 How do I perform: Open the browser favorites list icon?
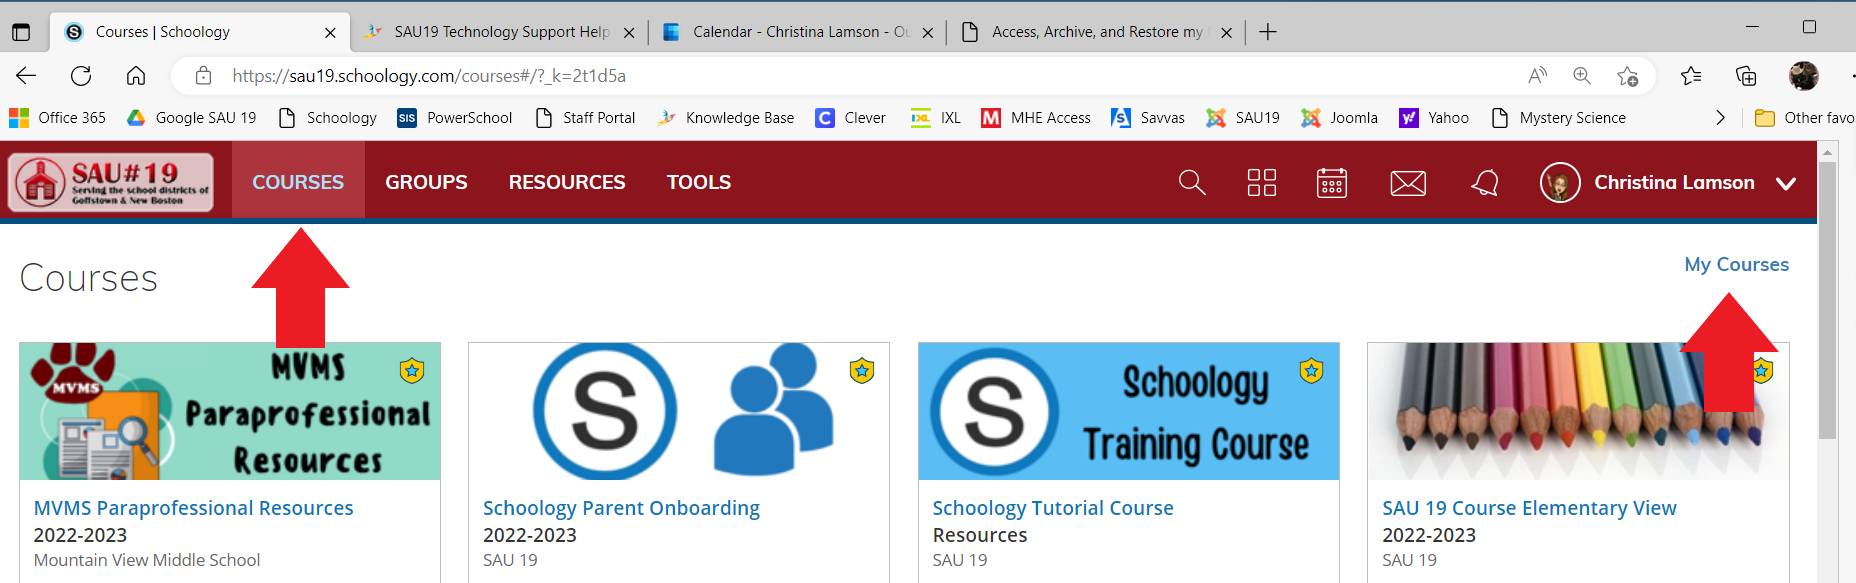[x=1691, y=76]
